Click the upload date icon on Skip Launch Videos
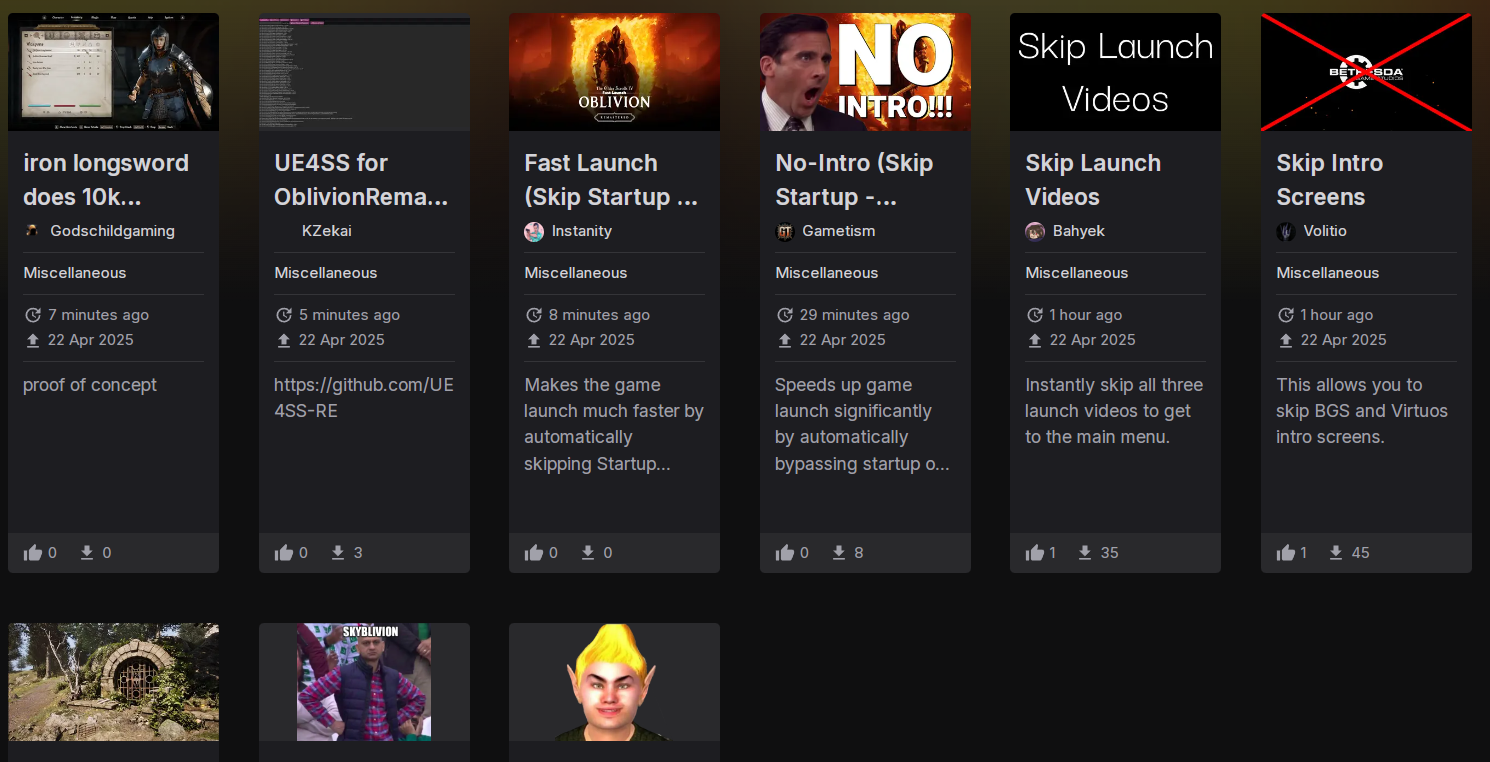 [x=1035, y=340]
